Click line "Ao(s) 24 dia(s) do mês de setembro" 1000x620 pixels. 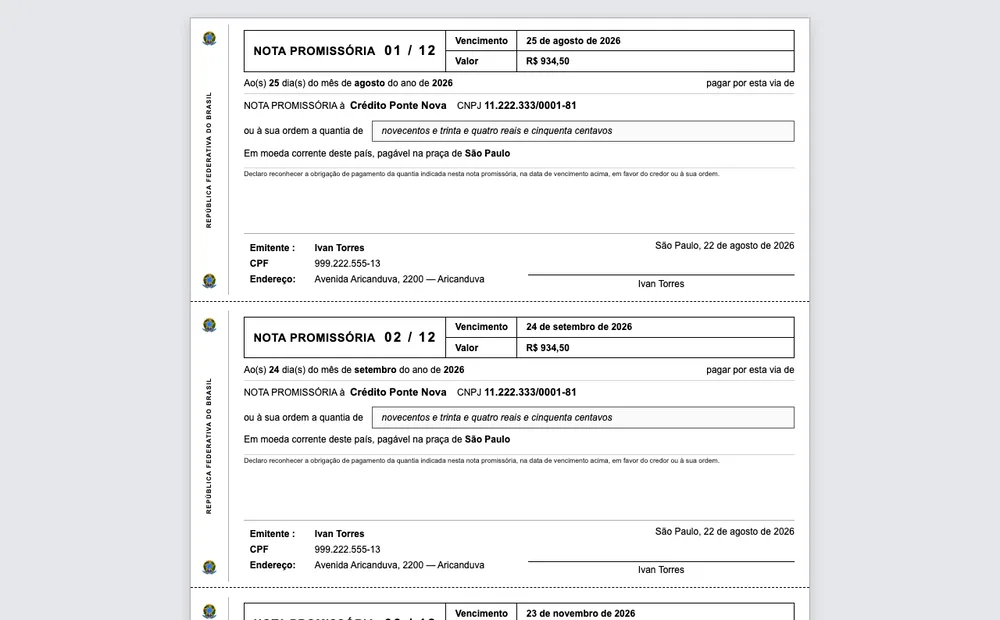pos(354,370)
